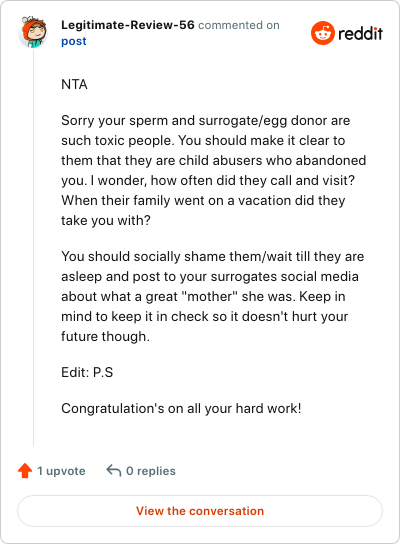The width and height of the screenshot is (400, 544).
Task: Click the "future though." closing line
Action: (x=105, y=337)
